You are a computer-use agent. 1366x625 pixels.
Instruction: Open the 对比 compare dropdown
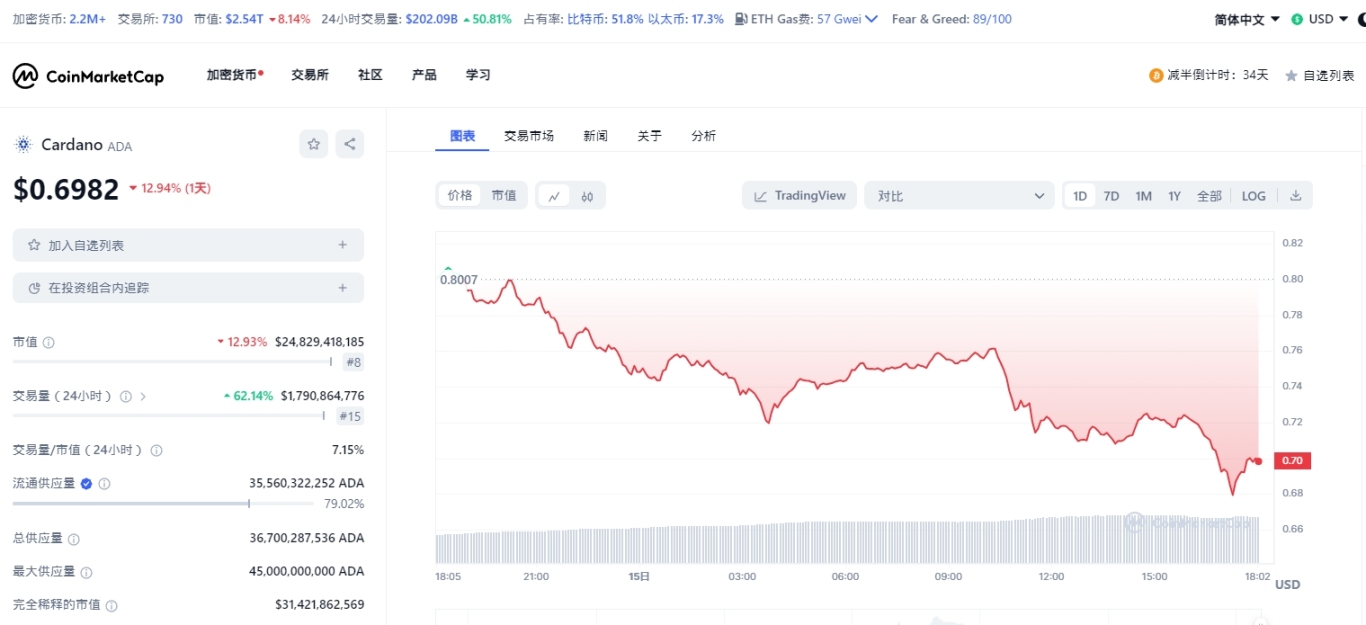click(959, 196)
